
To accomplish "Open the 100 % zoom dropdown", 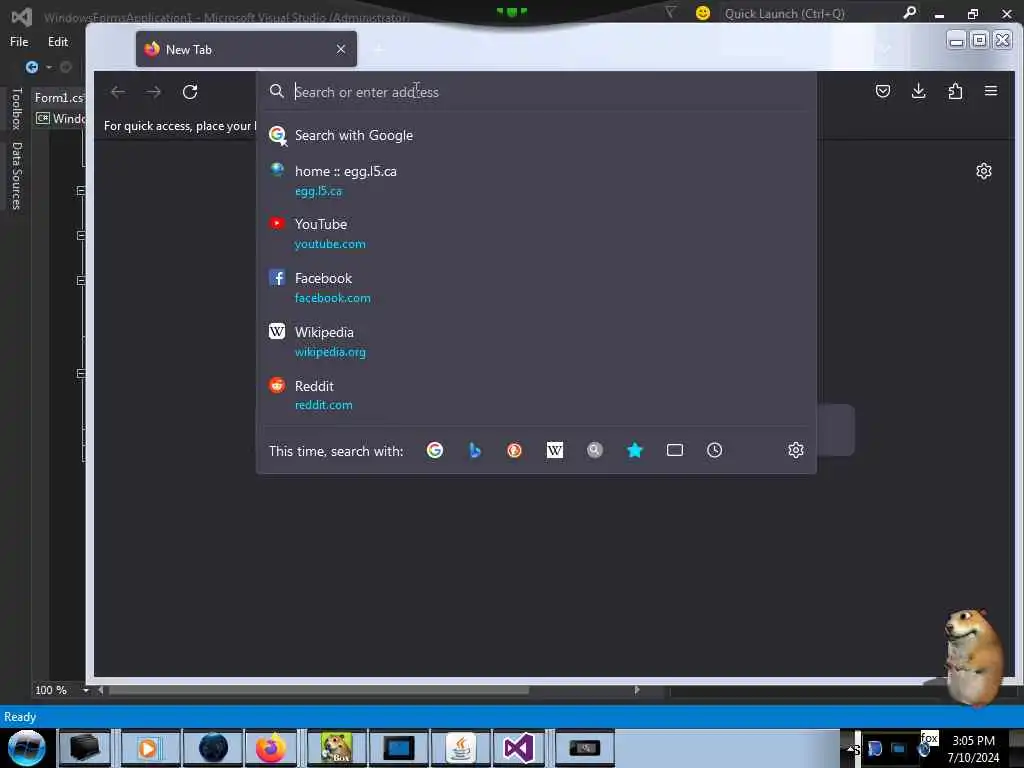I will [x=86, y=690].
